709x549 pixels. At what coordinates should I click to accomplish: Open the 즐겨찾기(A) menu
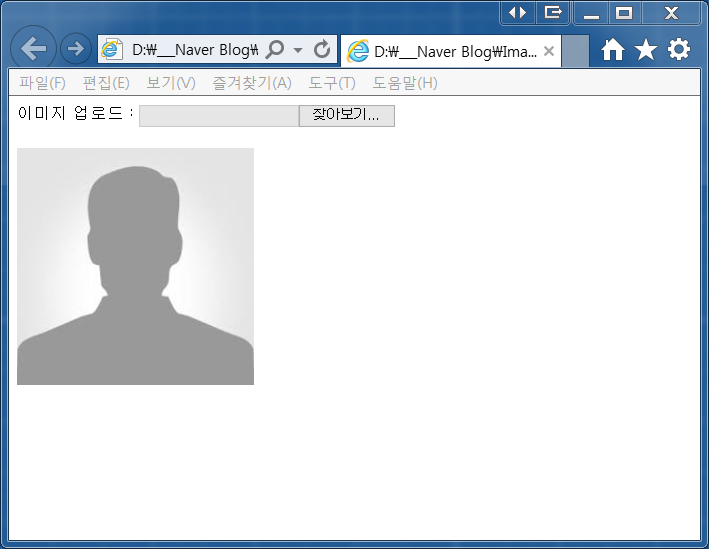tap(252, 83)
